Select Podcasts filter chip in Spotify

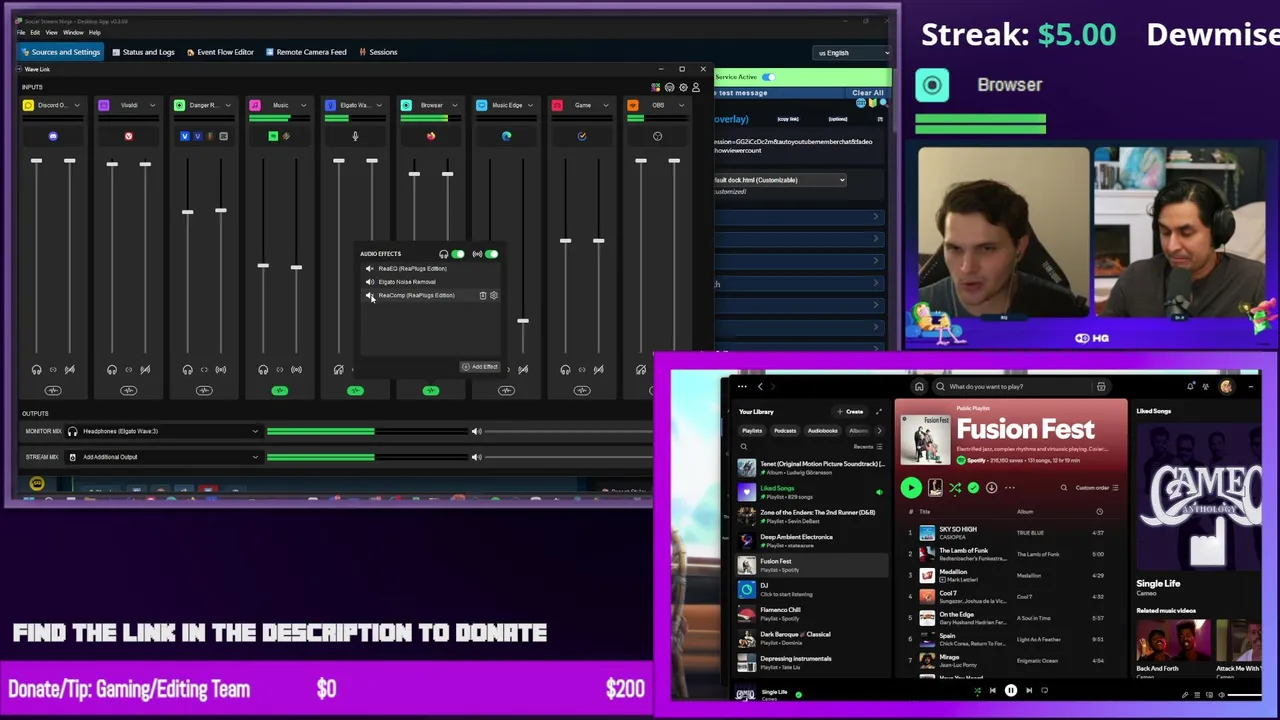tap(785, 431)
